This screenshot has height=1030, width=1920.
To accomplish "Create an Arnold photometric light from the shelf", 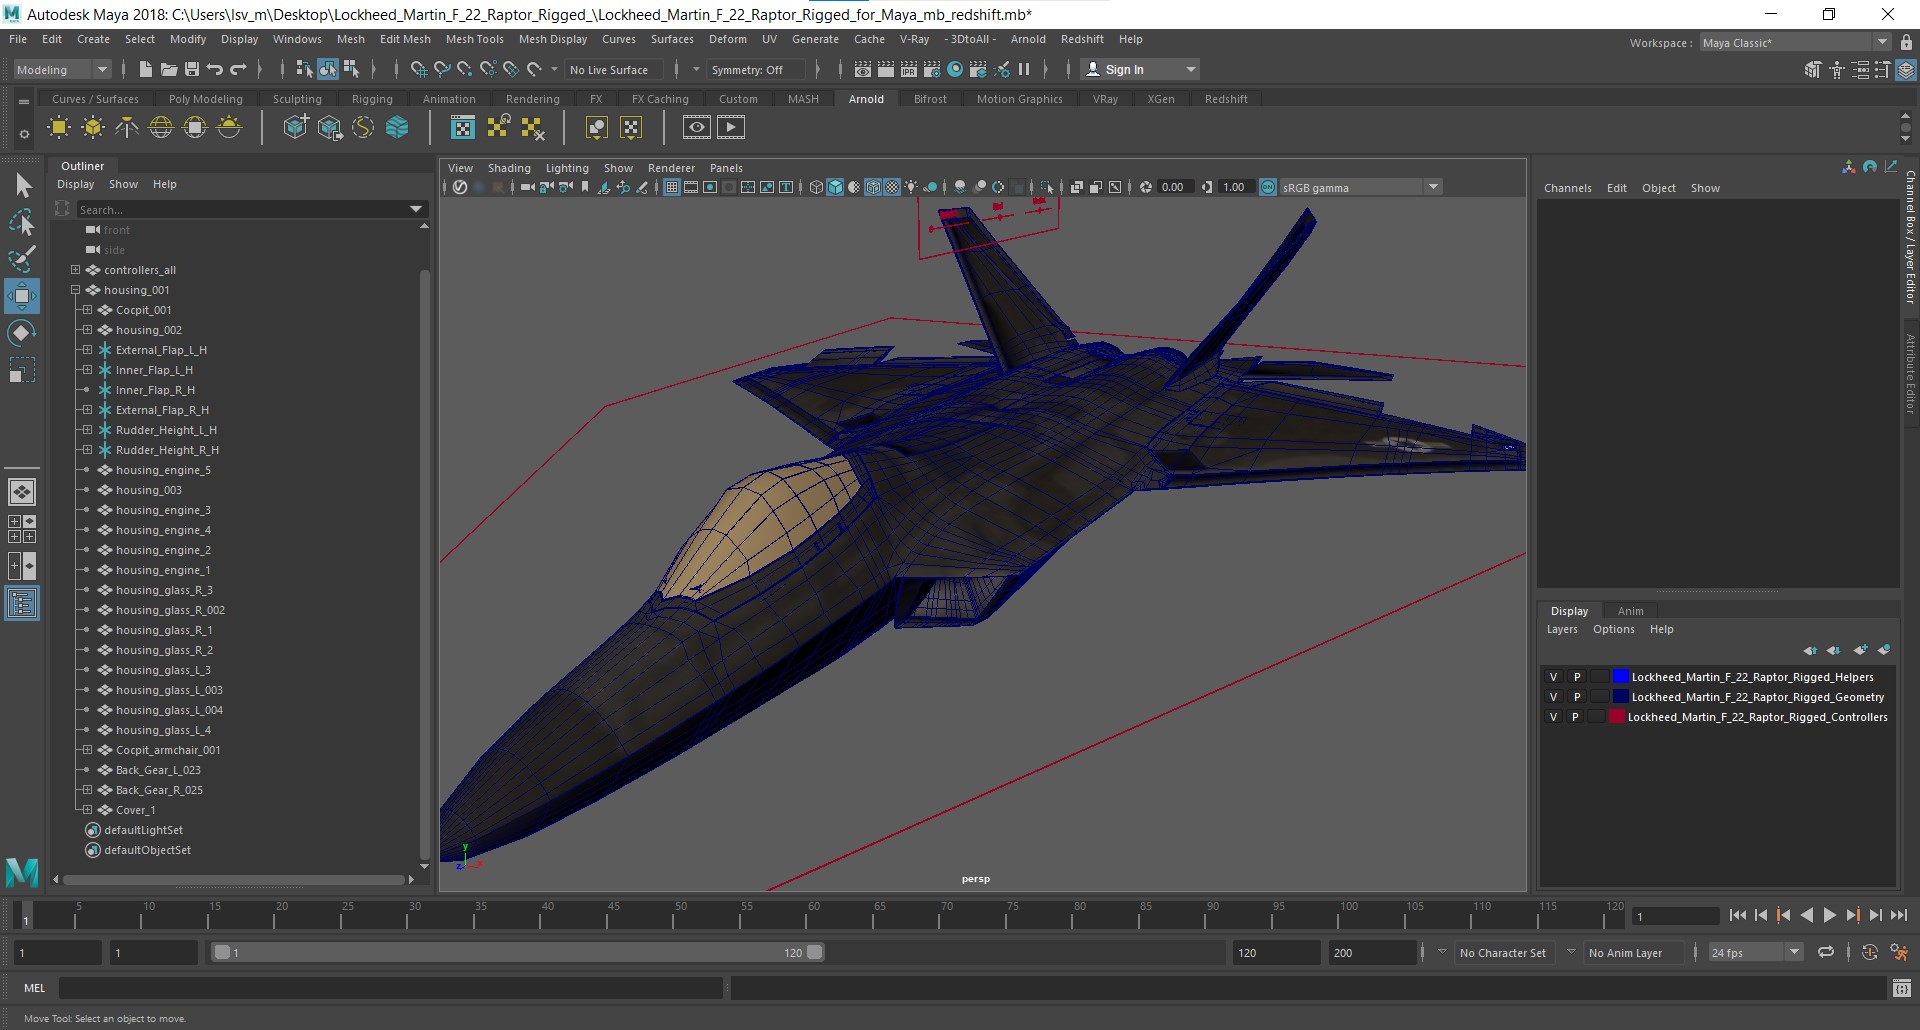I will (x=127, y=127).
